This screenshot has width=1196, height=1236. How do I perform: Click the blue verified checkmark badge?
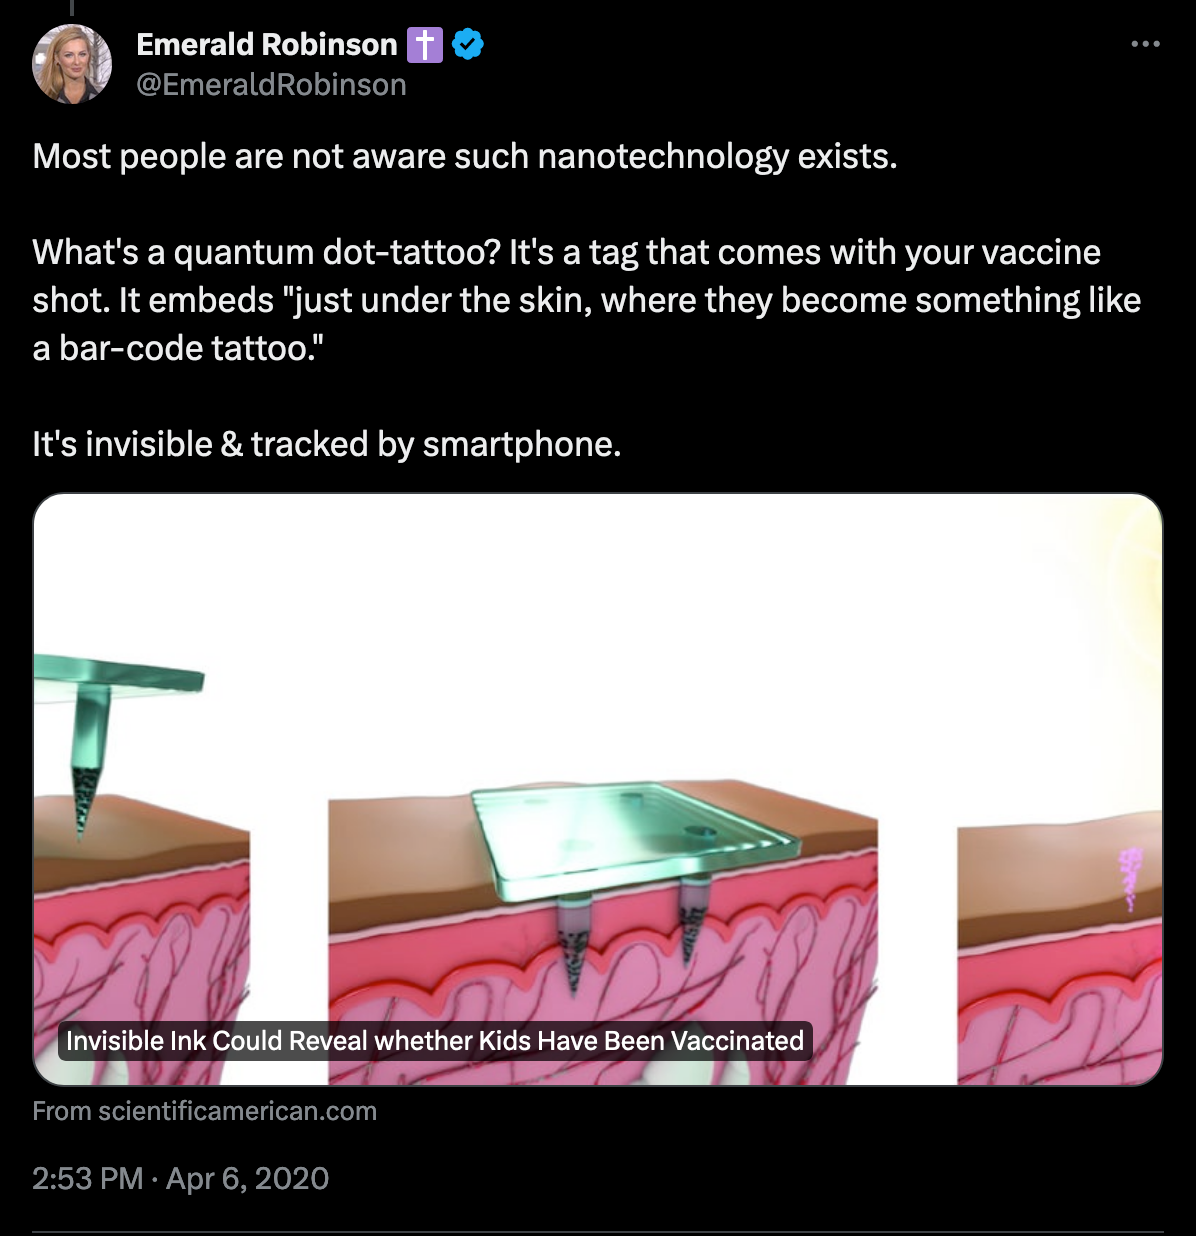(468, 44)
